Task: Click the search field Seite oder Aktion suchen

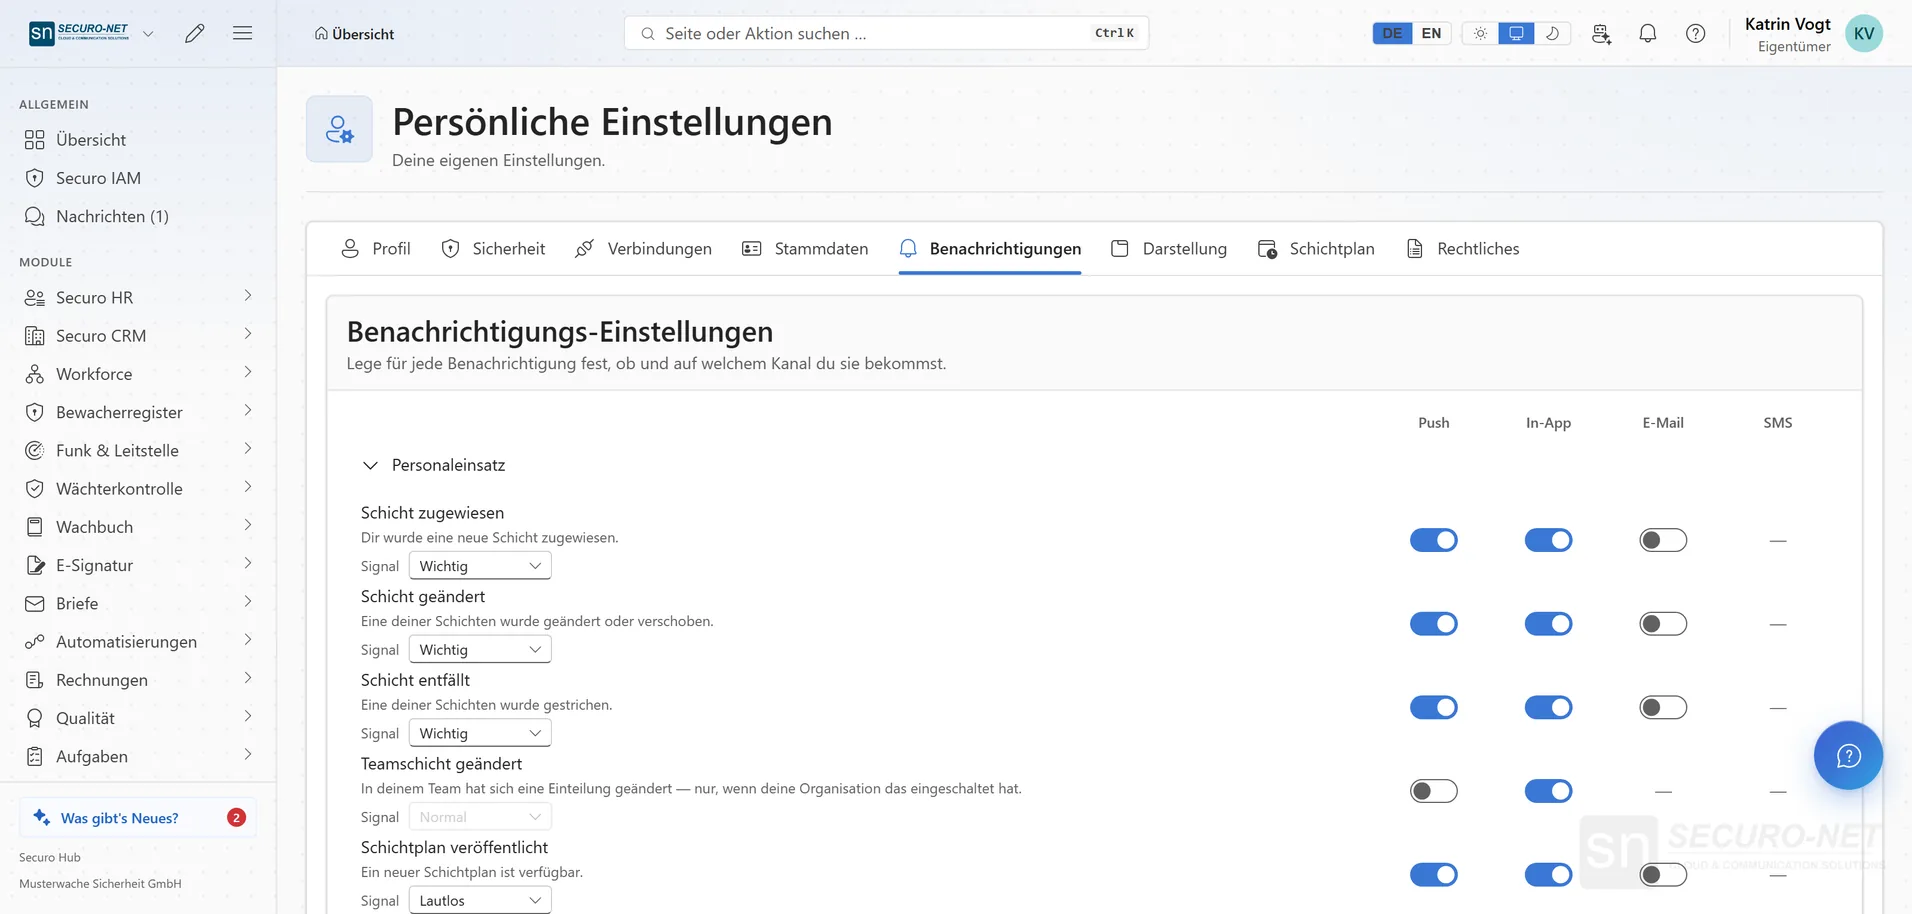Action: point(886,33)
